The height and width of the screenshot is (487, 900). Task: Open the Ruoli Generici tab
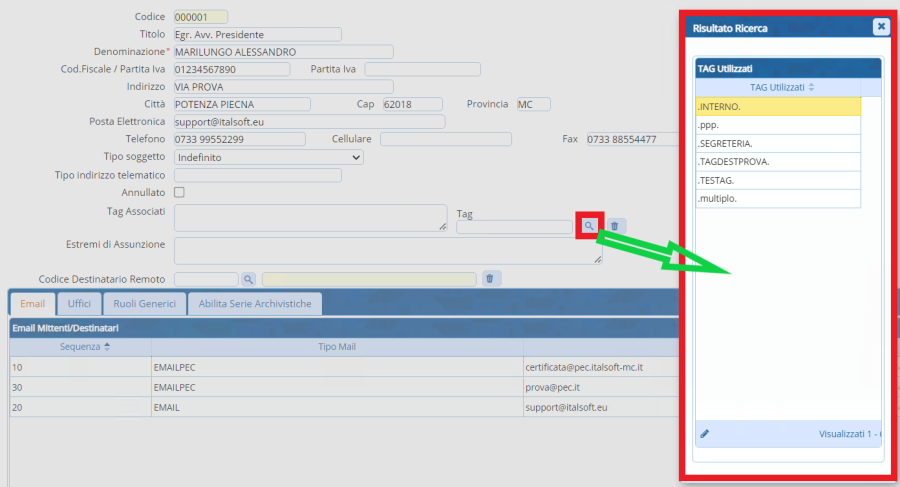click(144, 304)
